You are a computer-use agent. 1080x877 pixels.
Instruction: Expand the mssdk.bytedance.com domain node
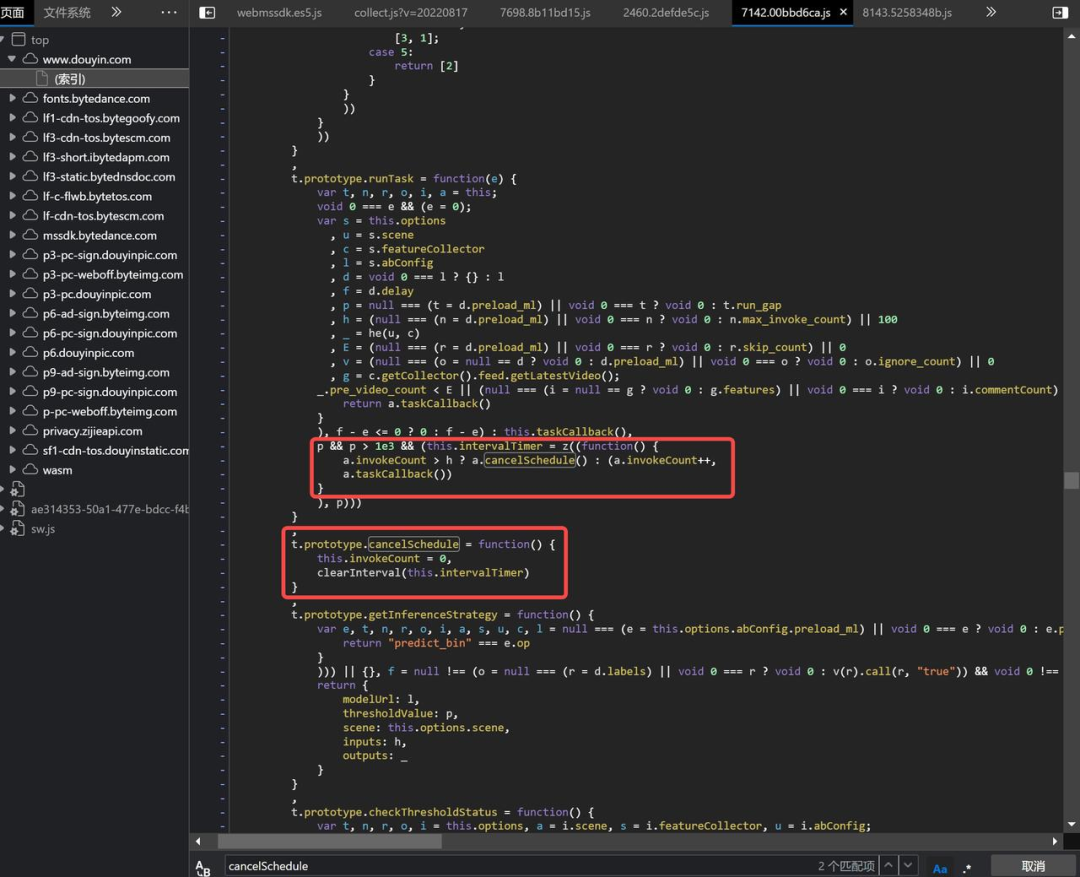(12, 235)
